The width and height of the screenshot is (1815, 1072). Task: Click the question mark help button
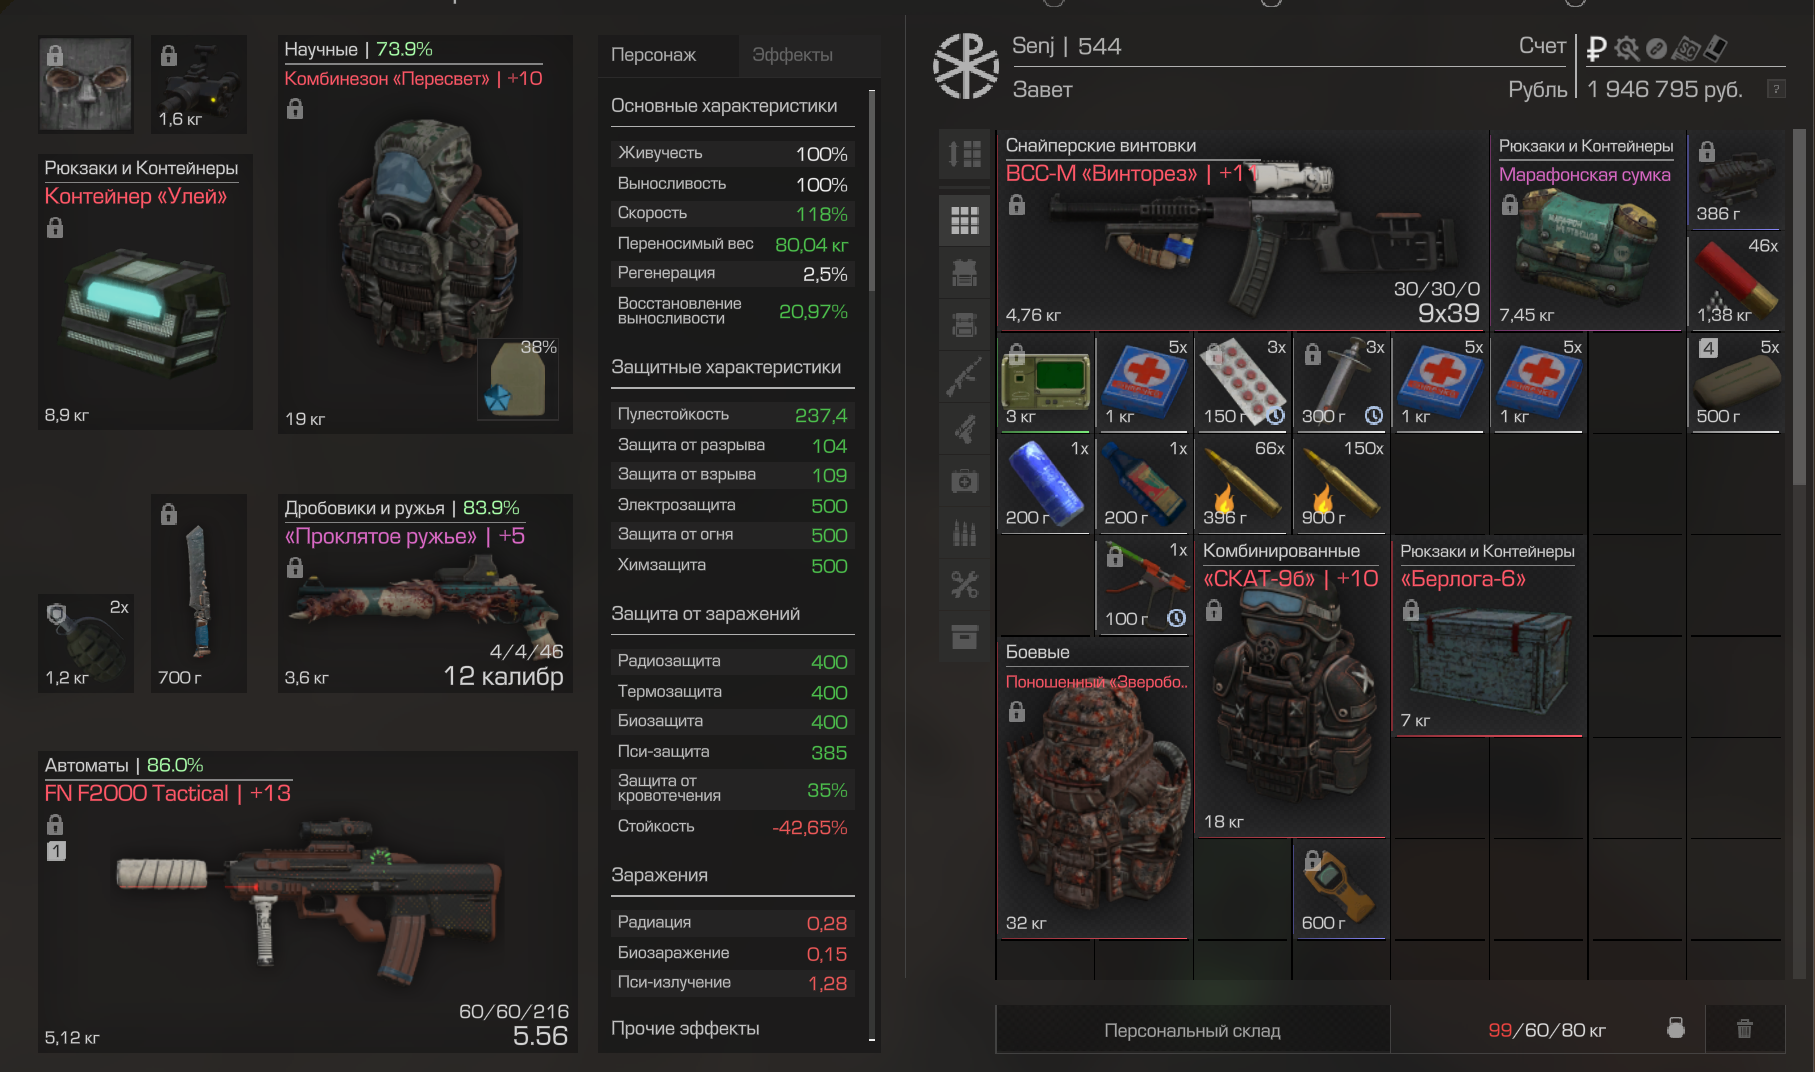coord(1776,89)
